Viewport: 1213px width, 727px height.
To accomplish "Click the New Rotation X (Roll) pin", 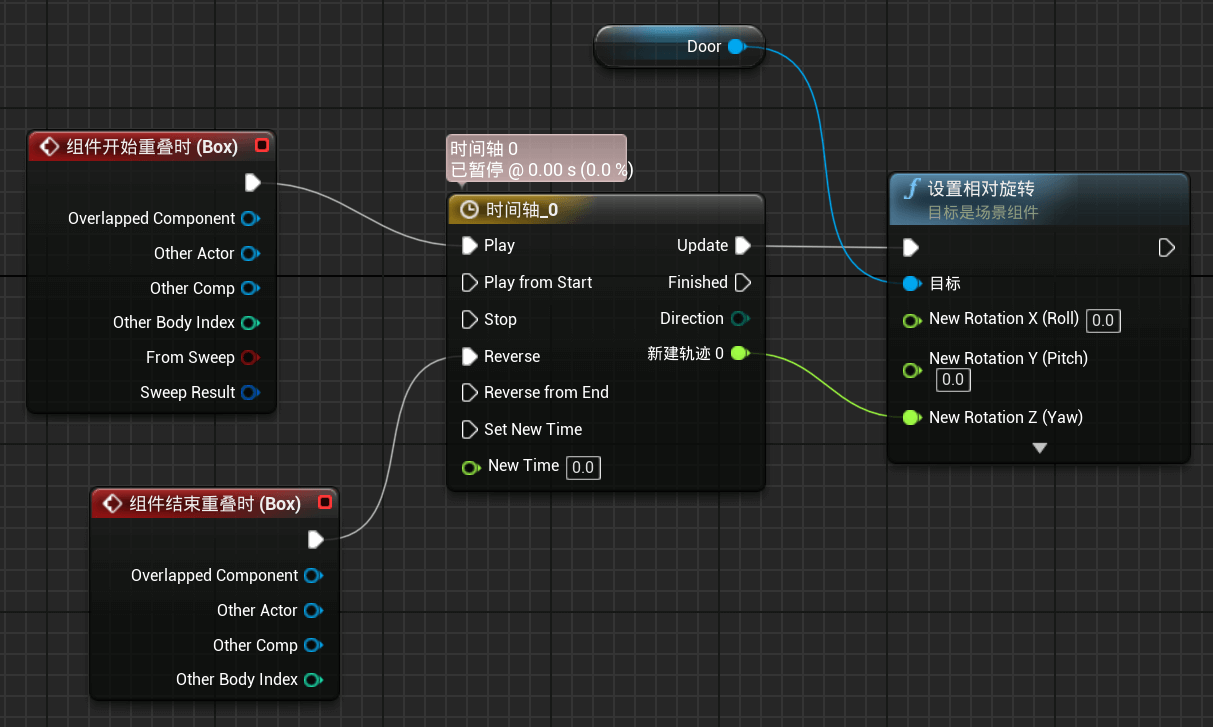I will pyautogui.click(x=911, y=320).
